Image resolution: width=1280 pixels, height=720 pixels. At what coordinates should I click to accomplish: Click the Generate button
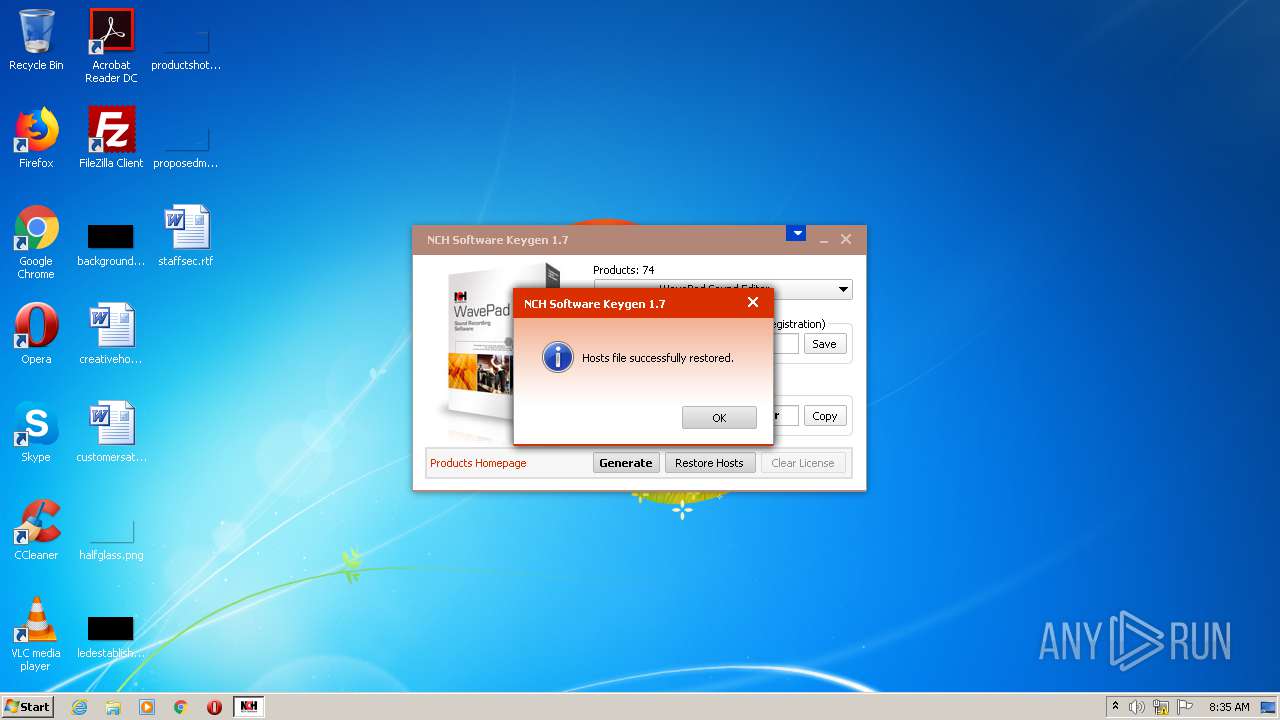[626, 463]
